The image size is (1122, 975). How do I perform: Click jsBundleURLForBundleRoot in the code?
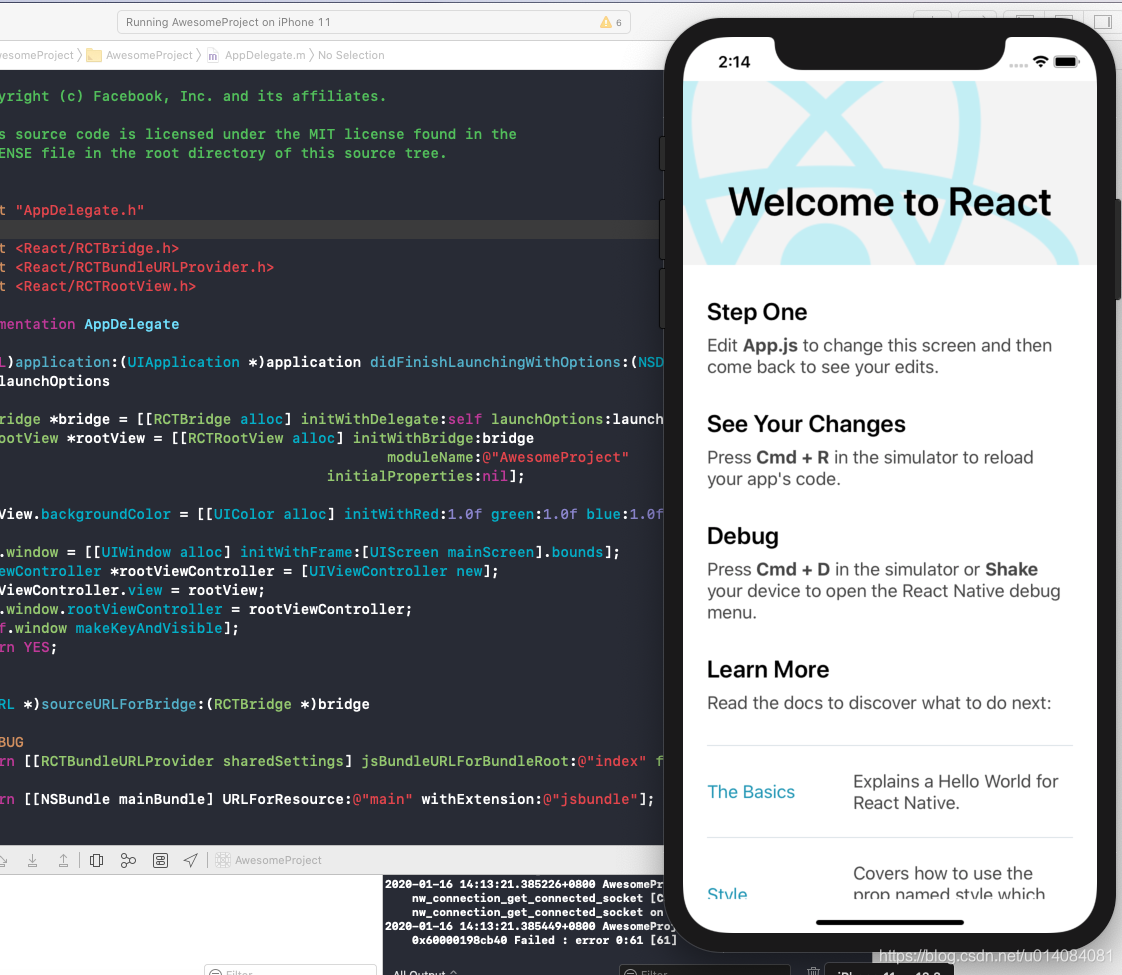465,761
